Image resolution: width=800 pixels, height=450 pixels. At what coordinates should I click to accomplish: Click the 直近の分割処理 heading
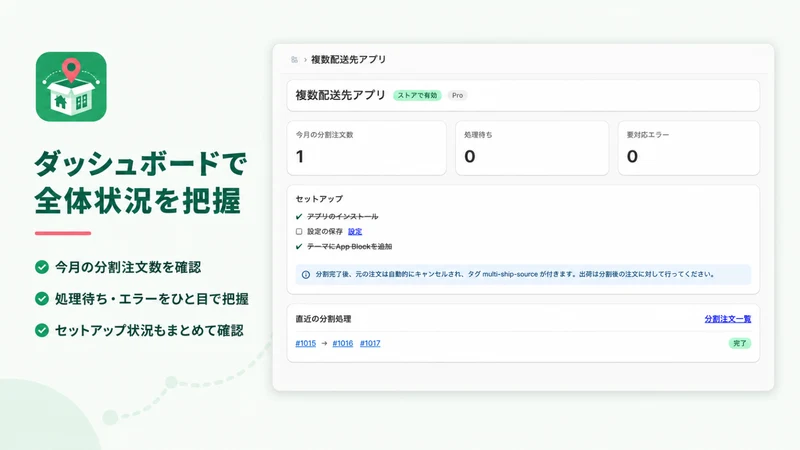coord(323,319)
